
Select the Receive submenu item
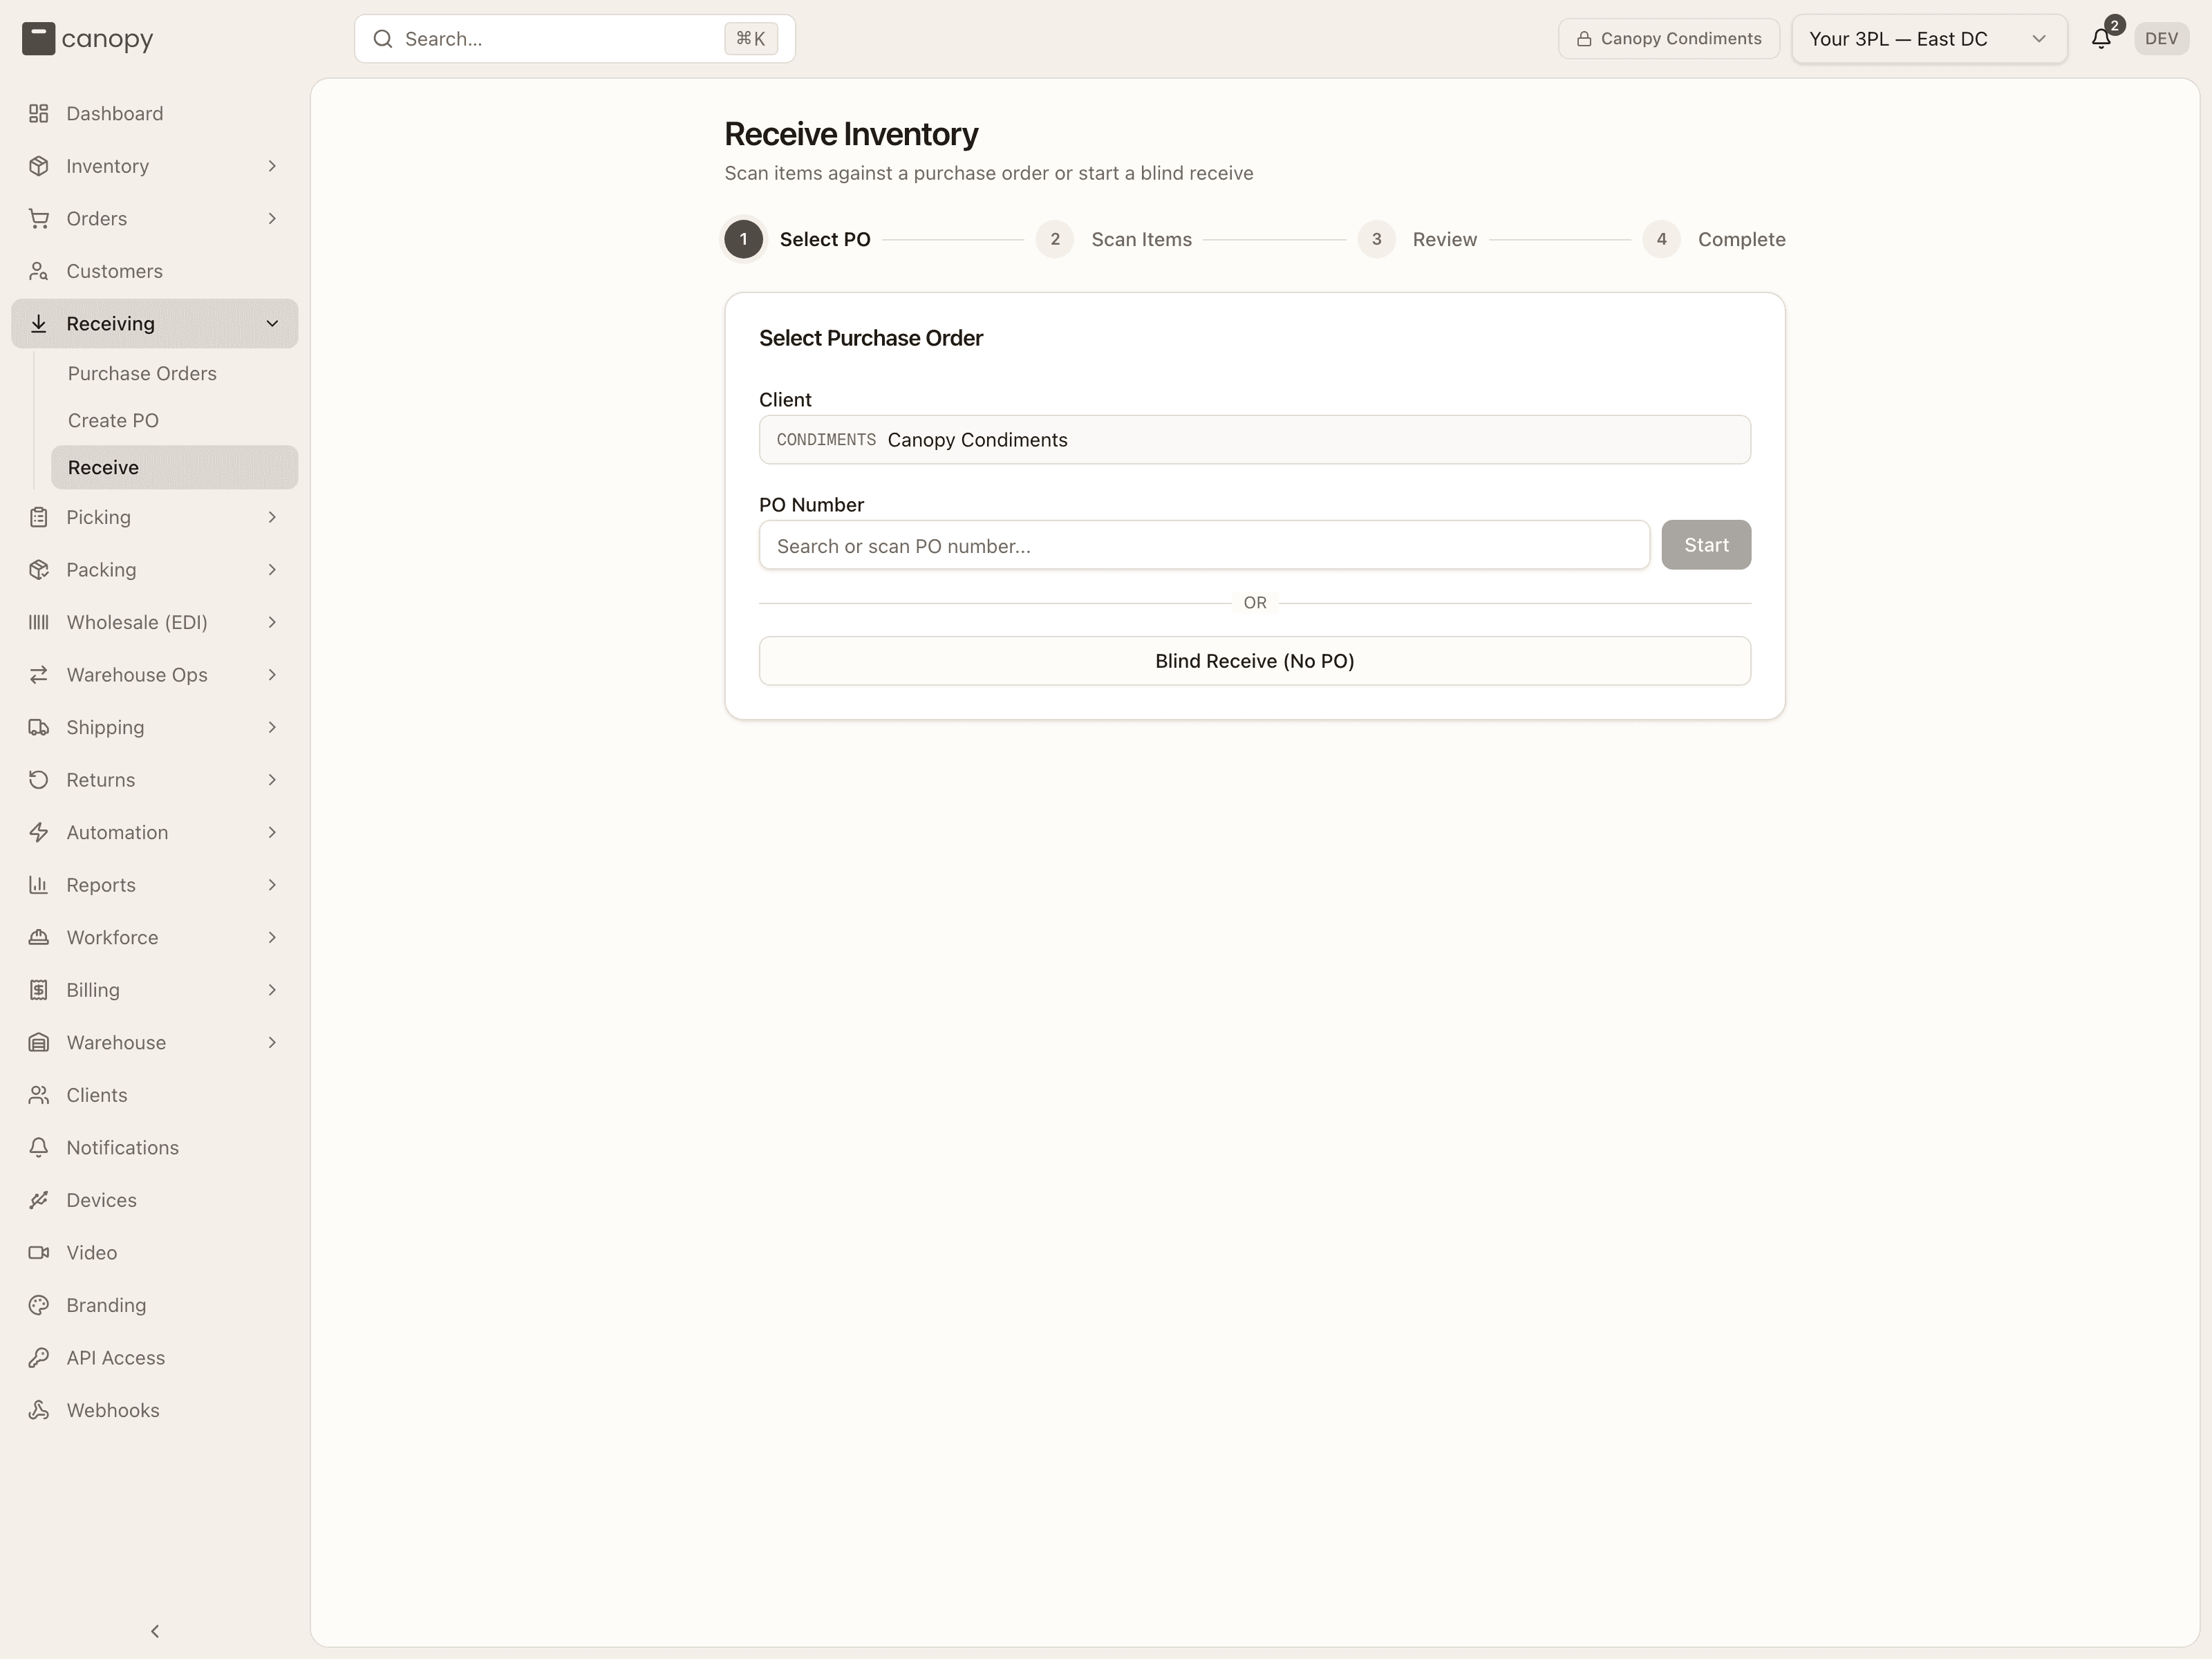pyautogui.click(x=175, y=467)
